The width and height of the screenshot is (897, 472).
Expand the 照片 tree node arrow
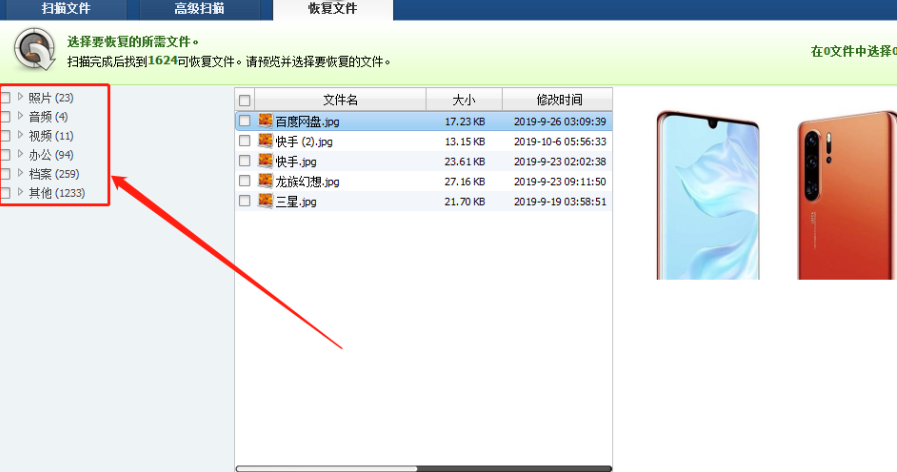21,97
